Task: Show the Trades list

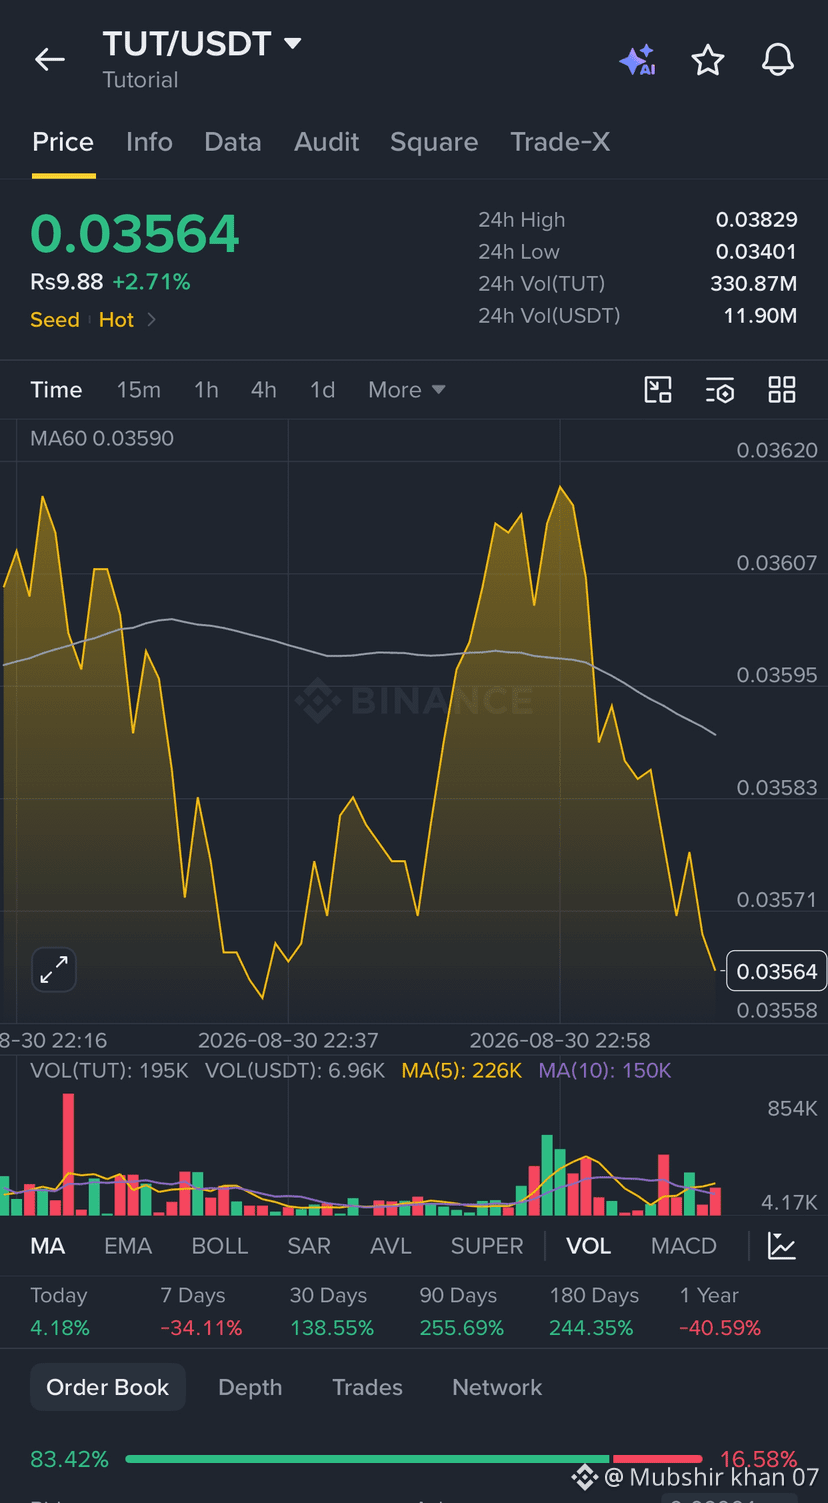Action: [367, 1387]
